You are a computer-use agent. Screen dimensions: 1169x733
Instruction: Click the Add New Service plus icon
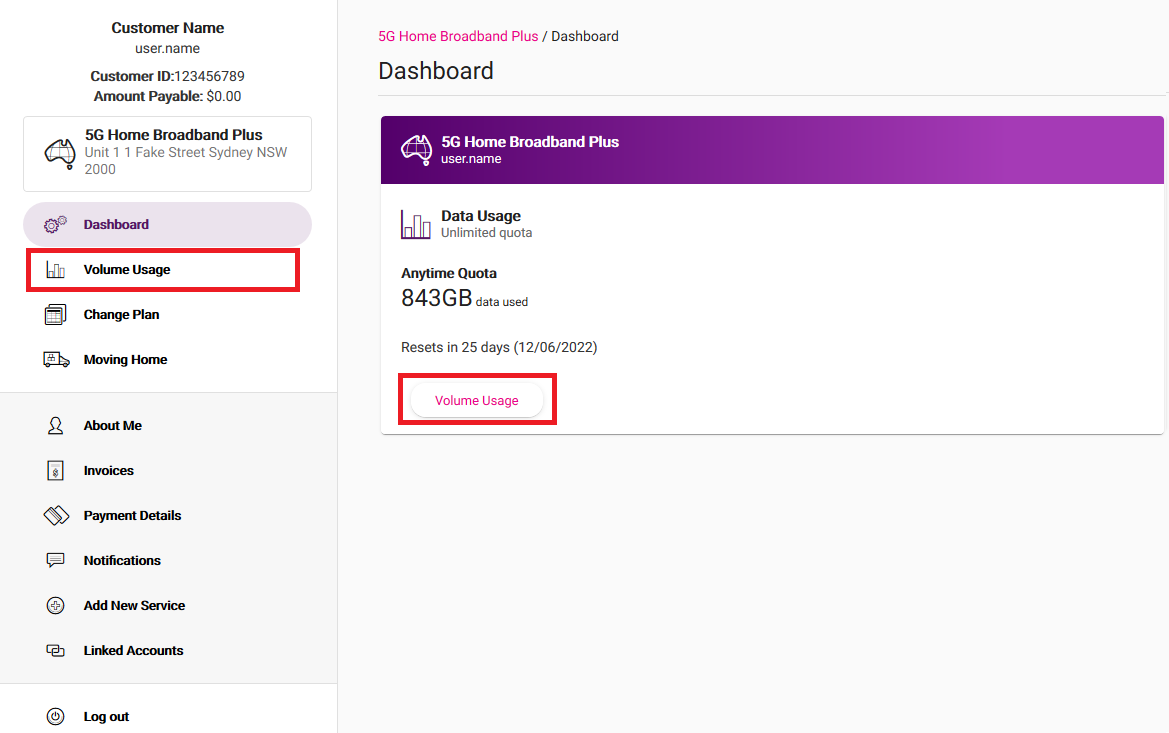[x=55, y=606]
